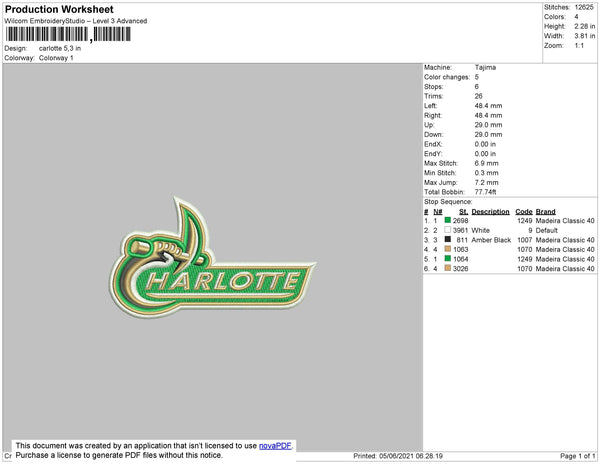
Task: Click the design barcode
Action: 68,34
